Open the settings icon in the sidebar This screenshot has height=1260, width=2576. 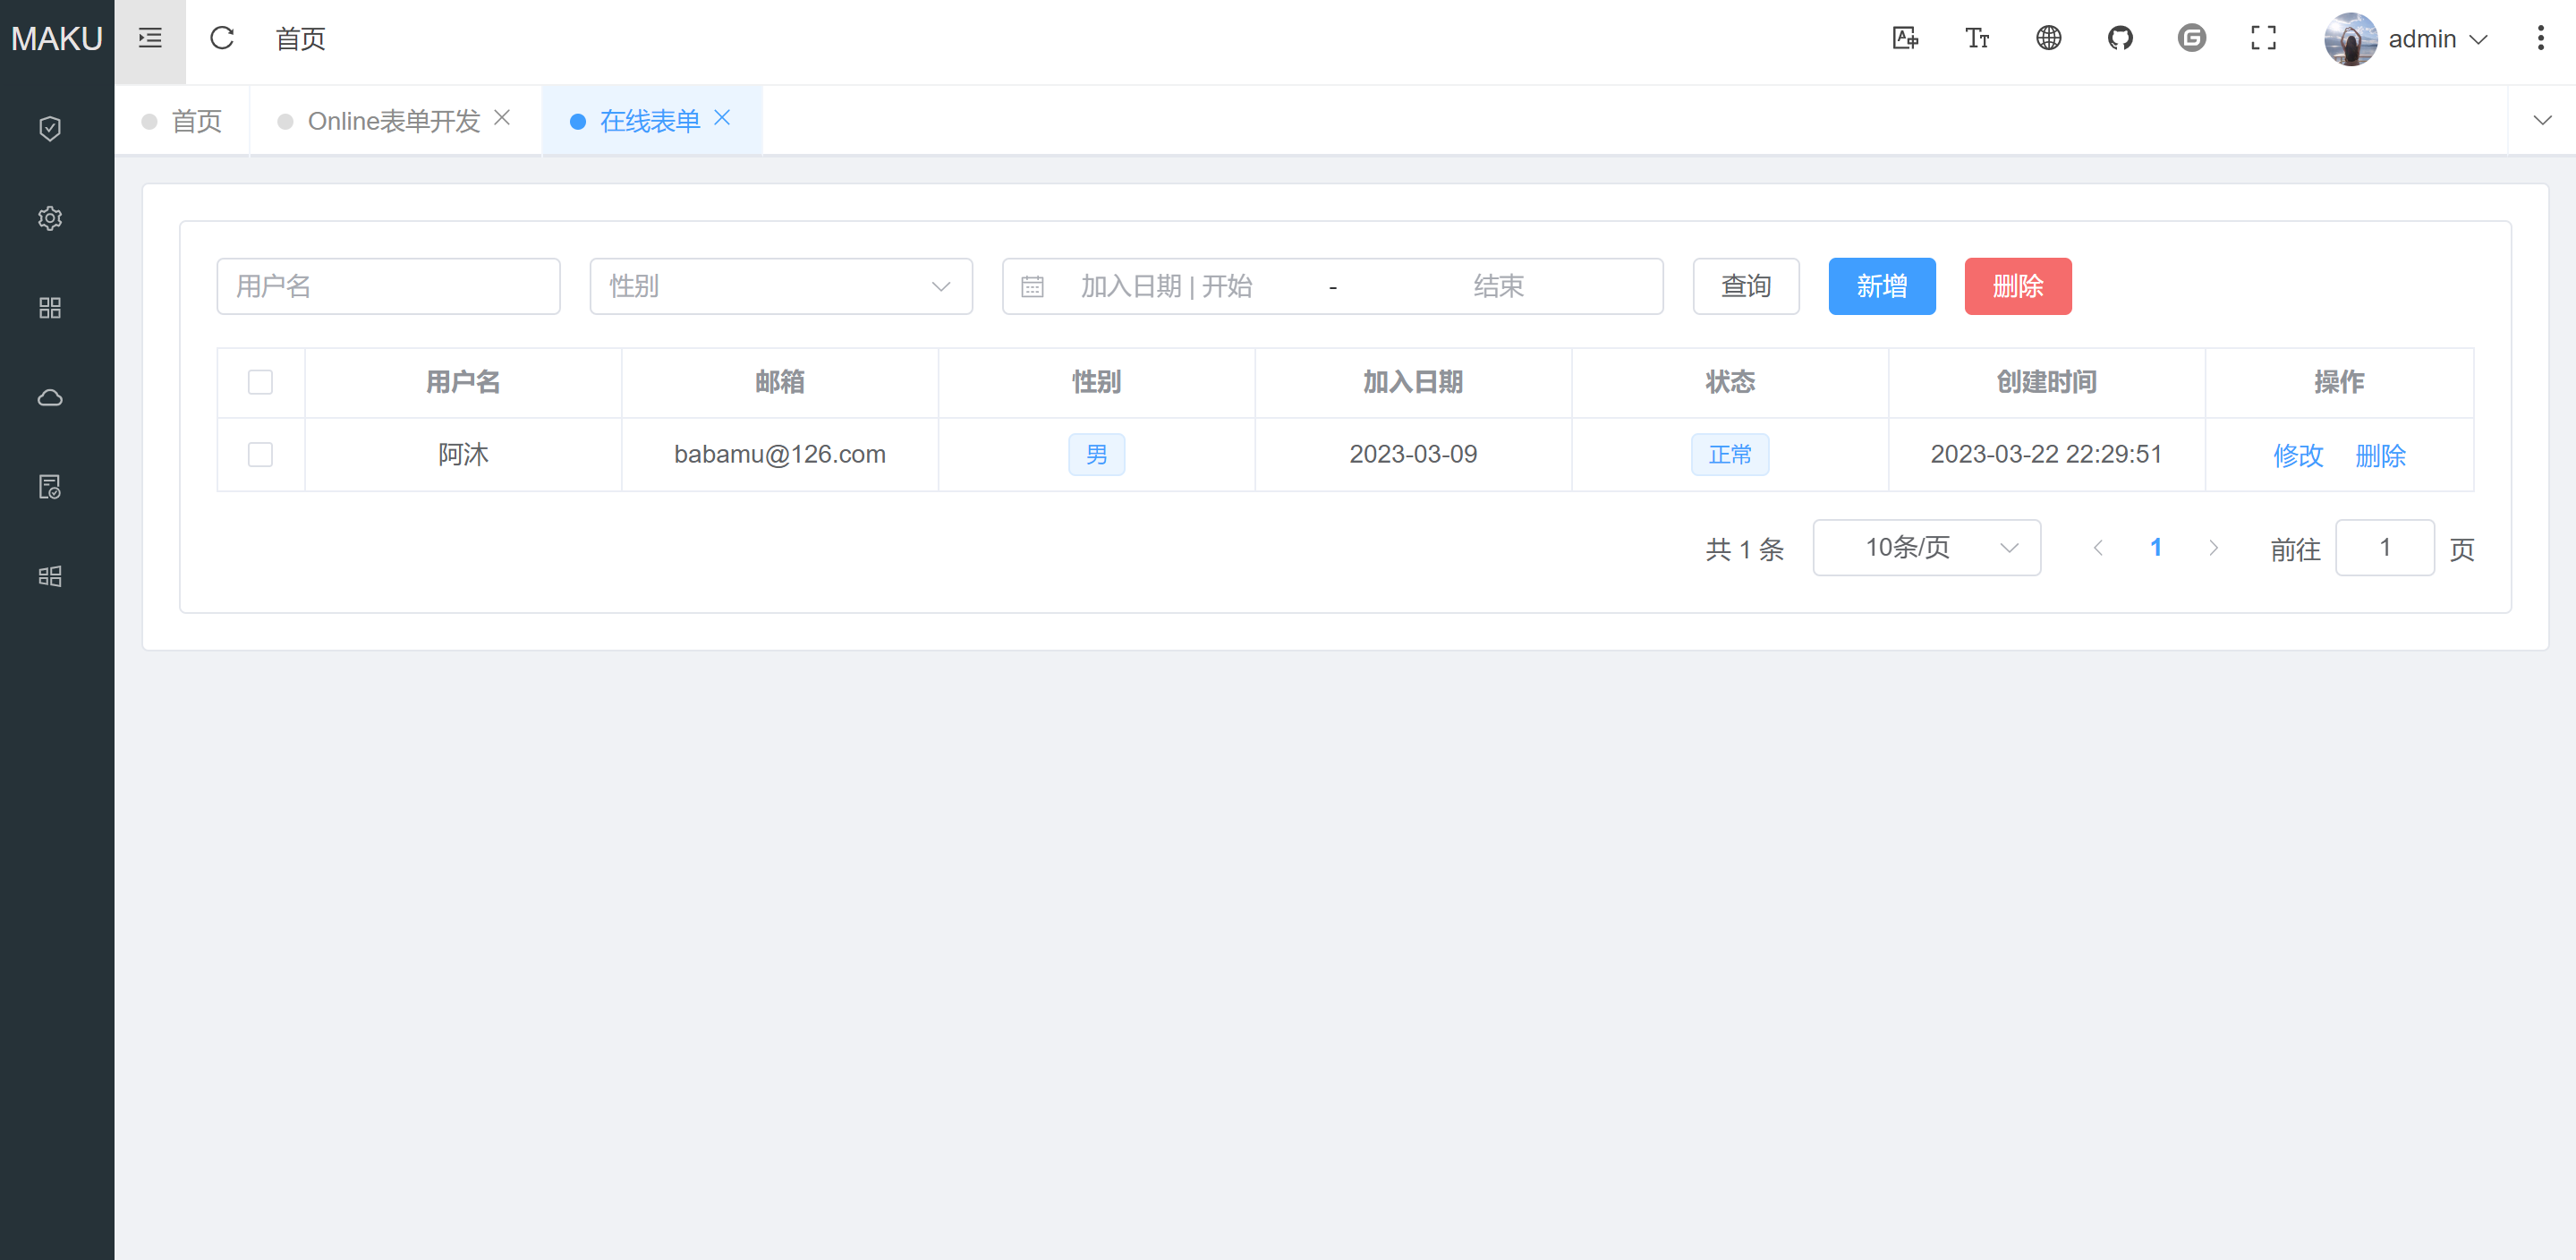click(50, 218)
